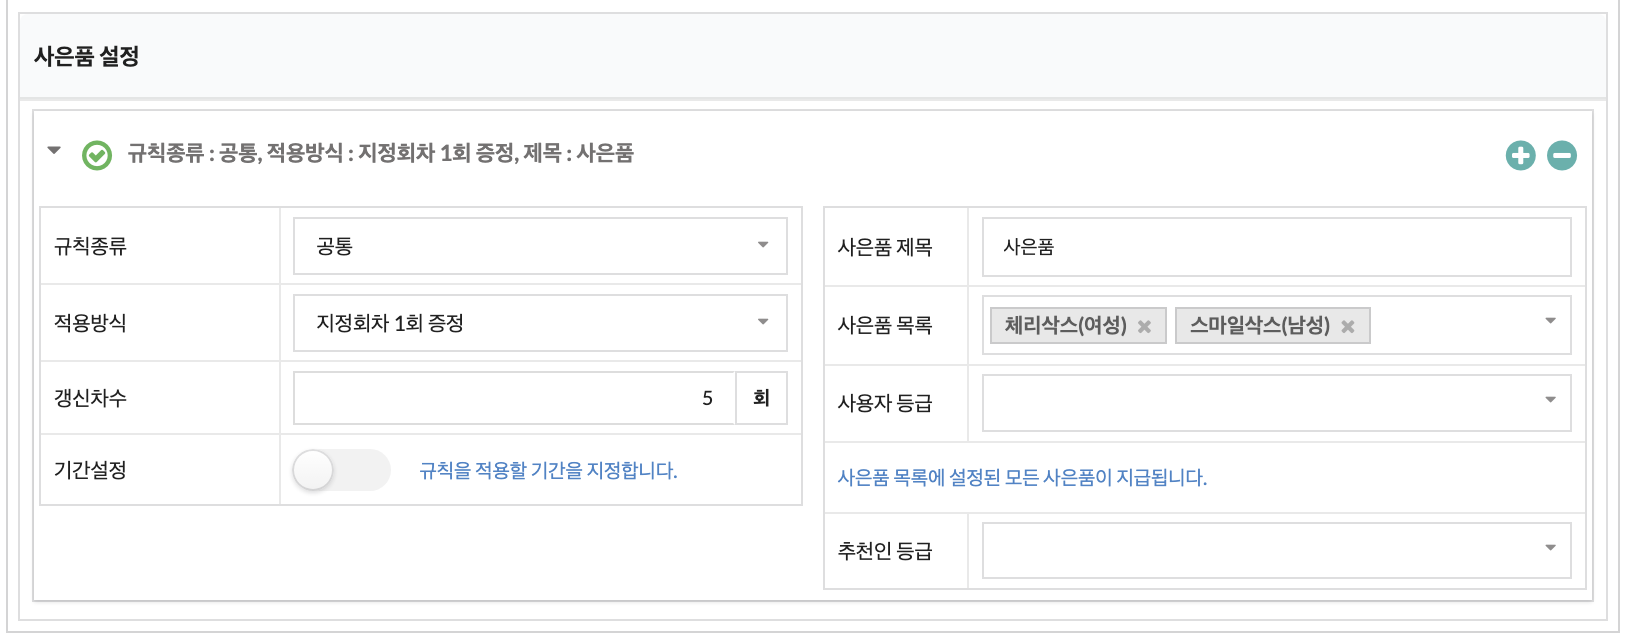The height and width of the screenshot is (642, 1630).
Task: Click the 사은품 제목 text field
Action: tap(1276, 247)
